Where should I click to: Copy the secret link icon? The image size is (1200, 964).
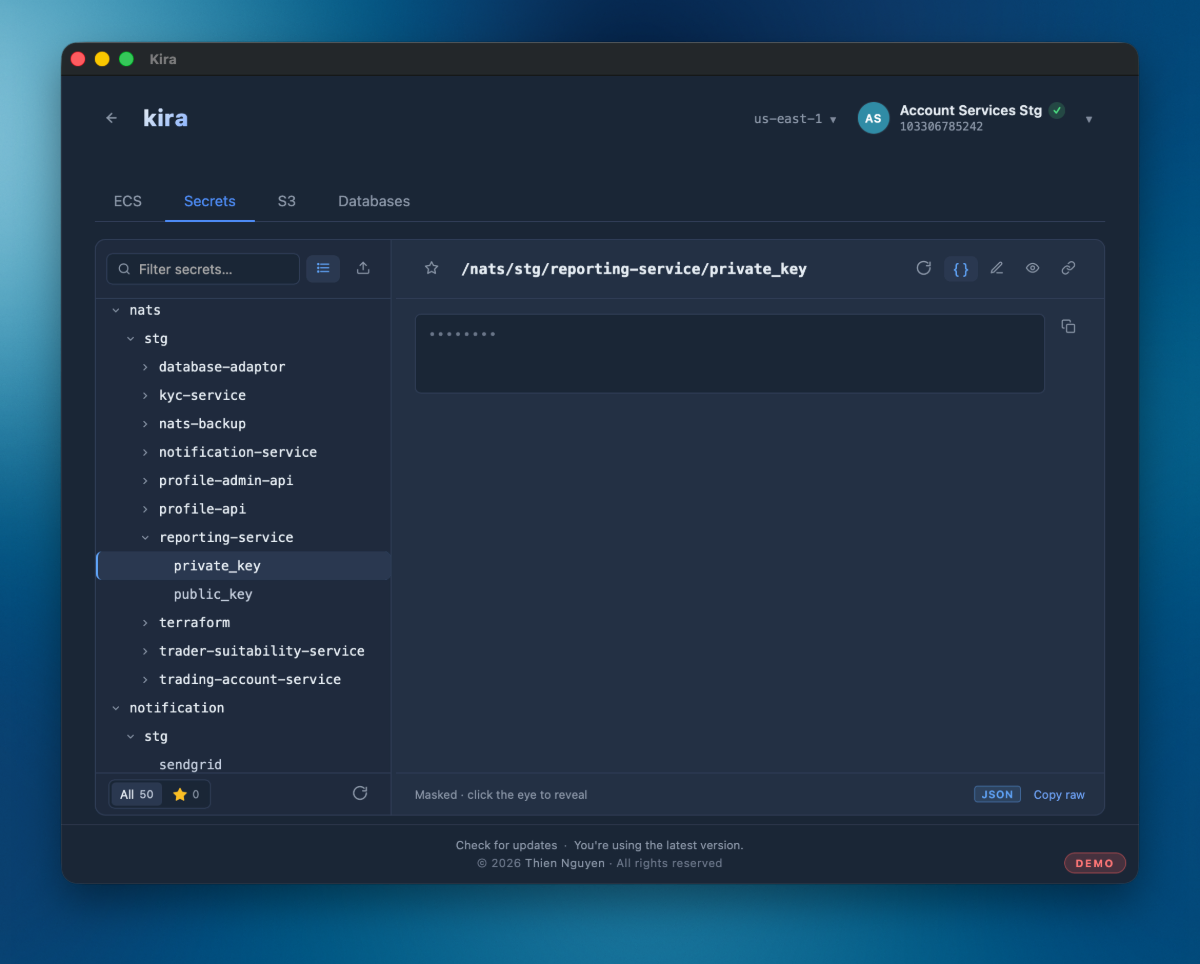click(x=1068, y=268)
